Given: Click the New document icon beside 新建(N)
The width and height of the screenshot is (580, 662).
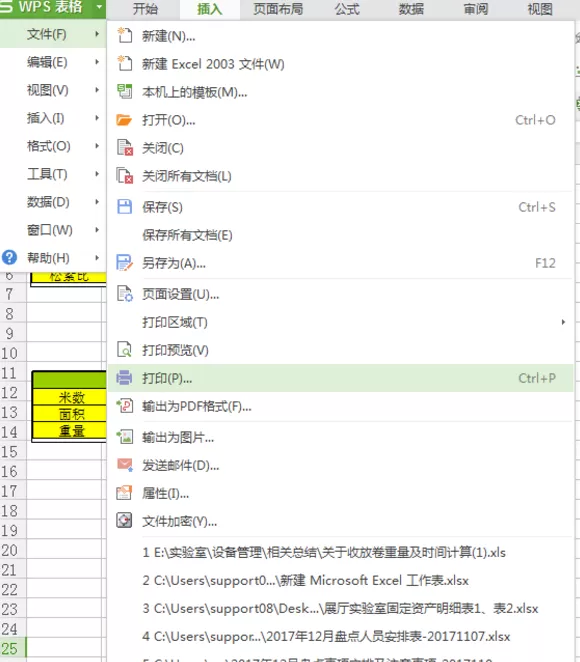Looking at the screenshot, I should point(124,35).
